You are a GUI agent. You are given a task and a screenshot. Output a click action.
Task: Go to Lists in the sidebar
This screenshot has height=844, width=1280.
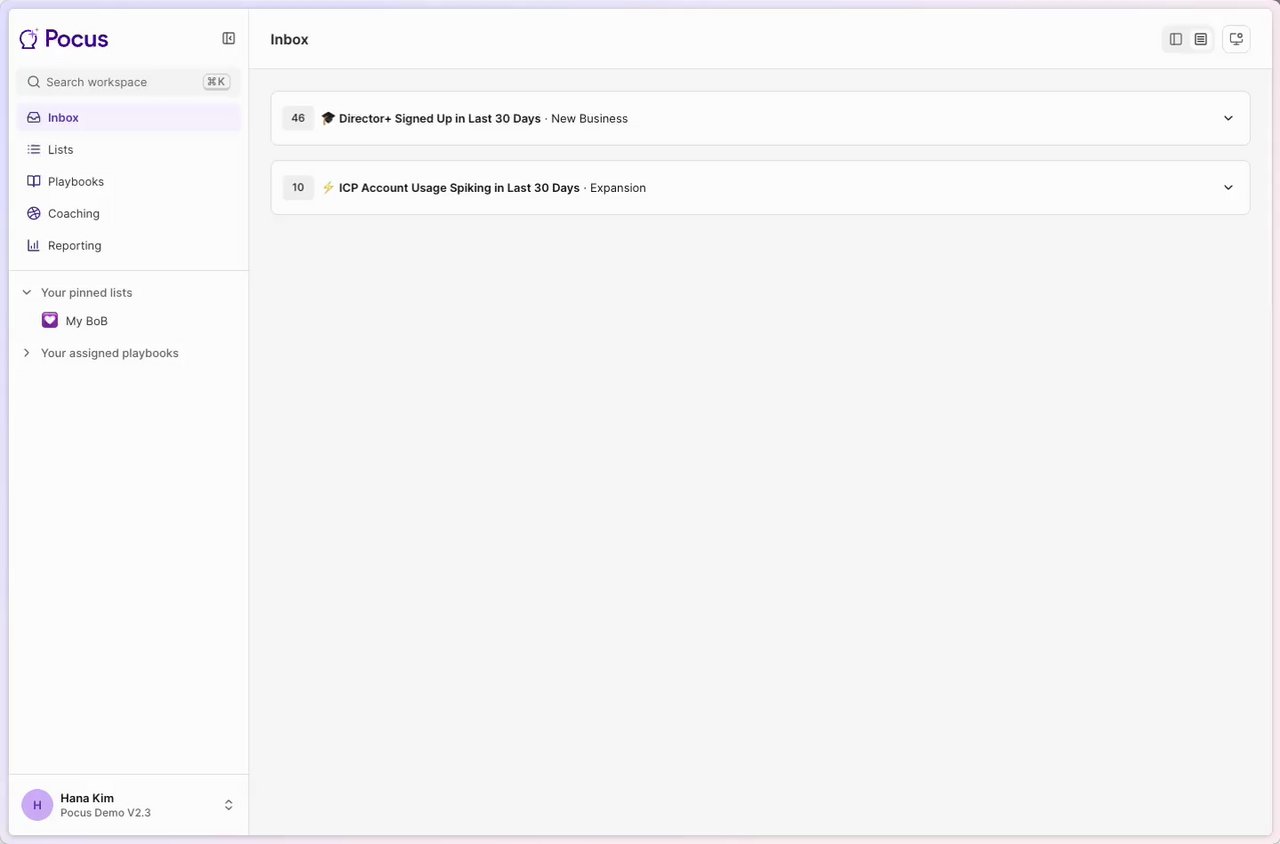(60, 150)
